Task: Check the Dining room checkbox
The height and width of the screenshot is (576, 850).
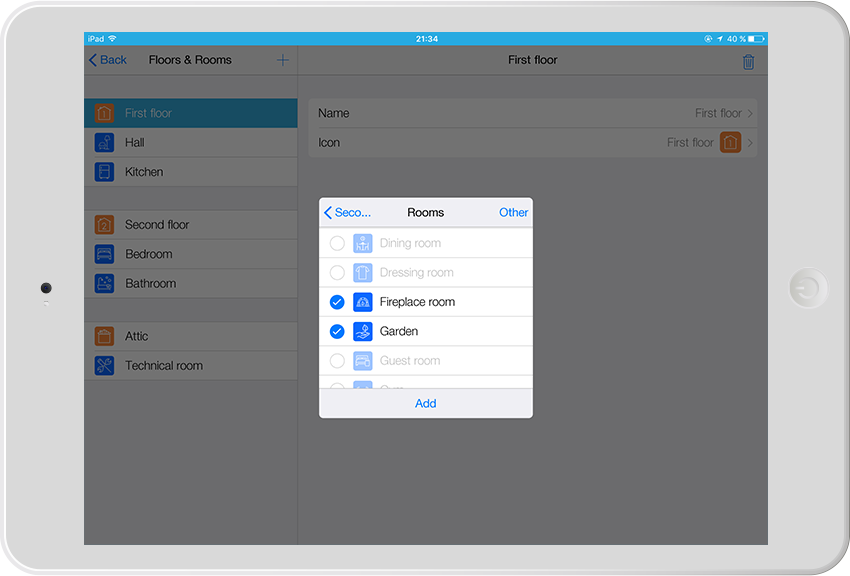Action: tap(337, 243)
